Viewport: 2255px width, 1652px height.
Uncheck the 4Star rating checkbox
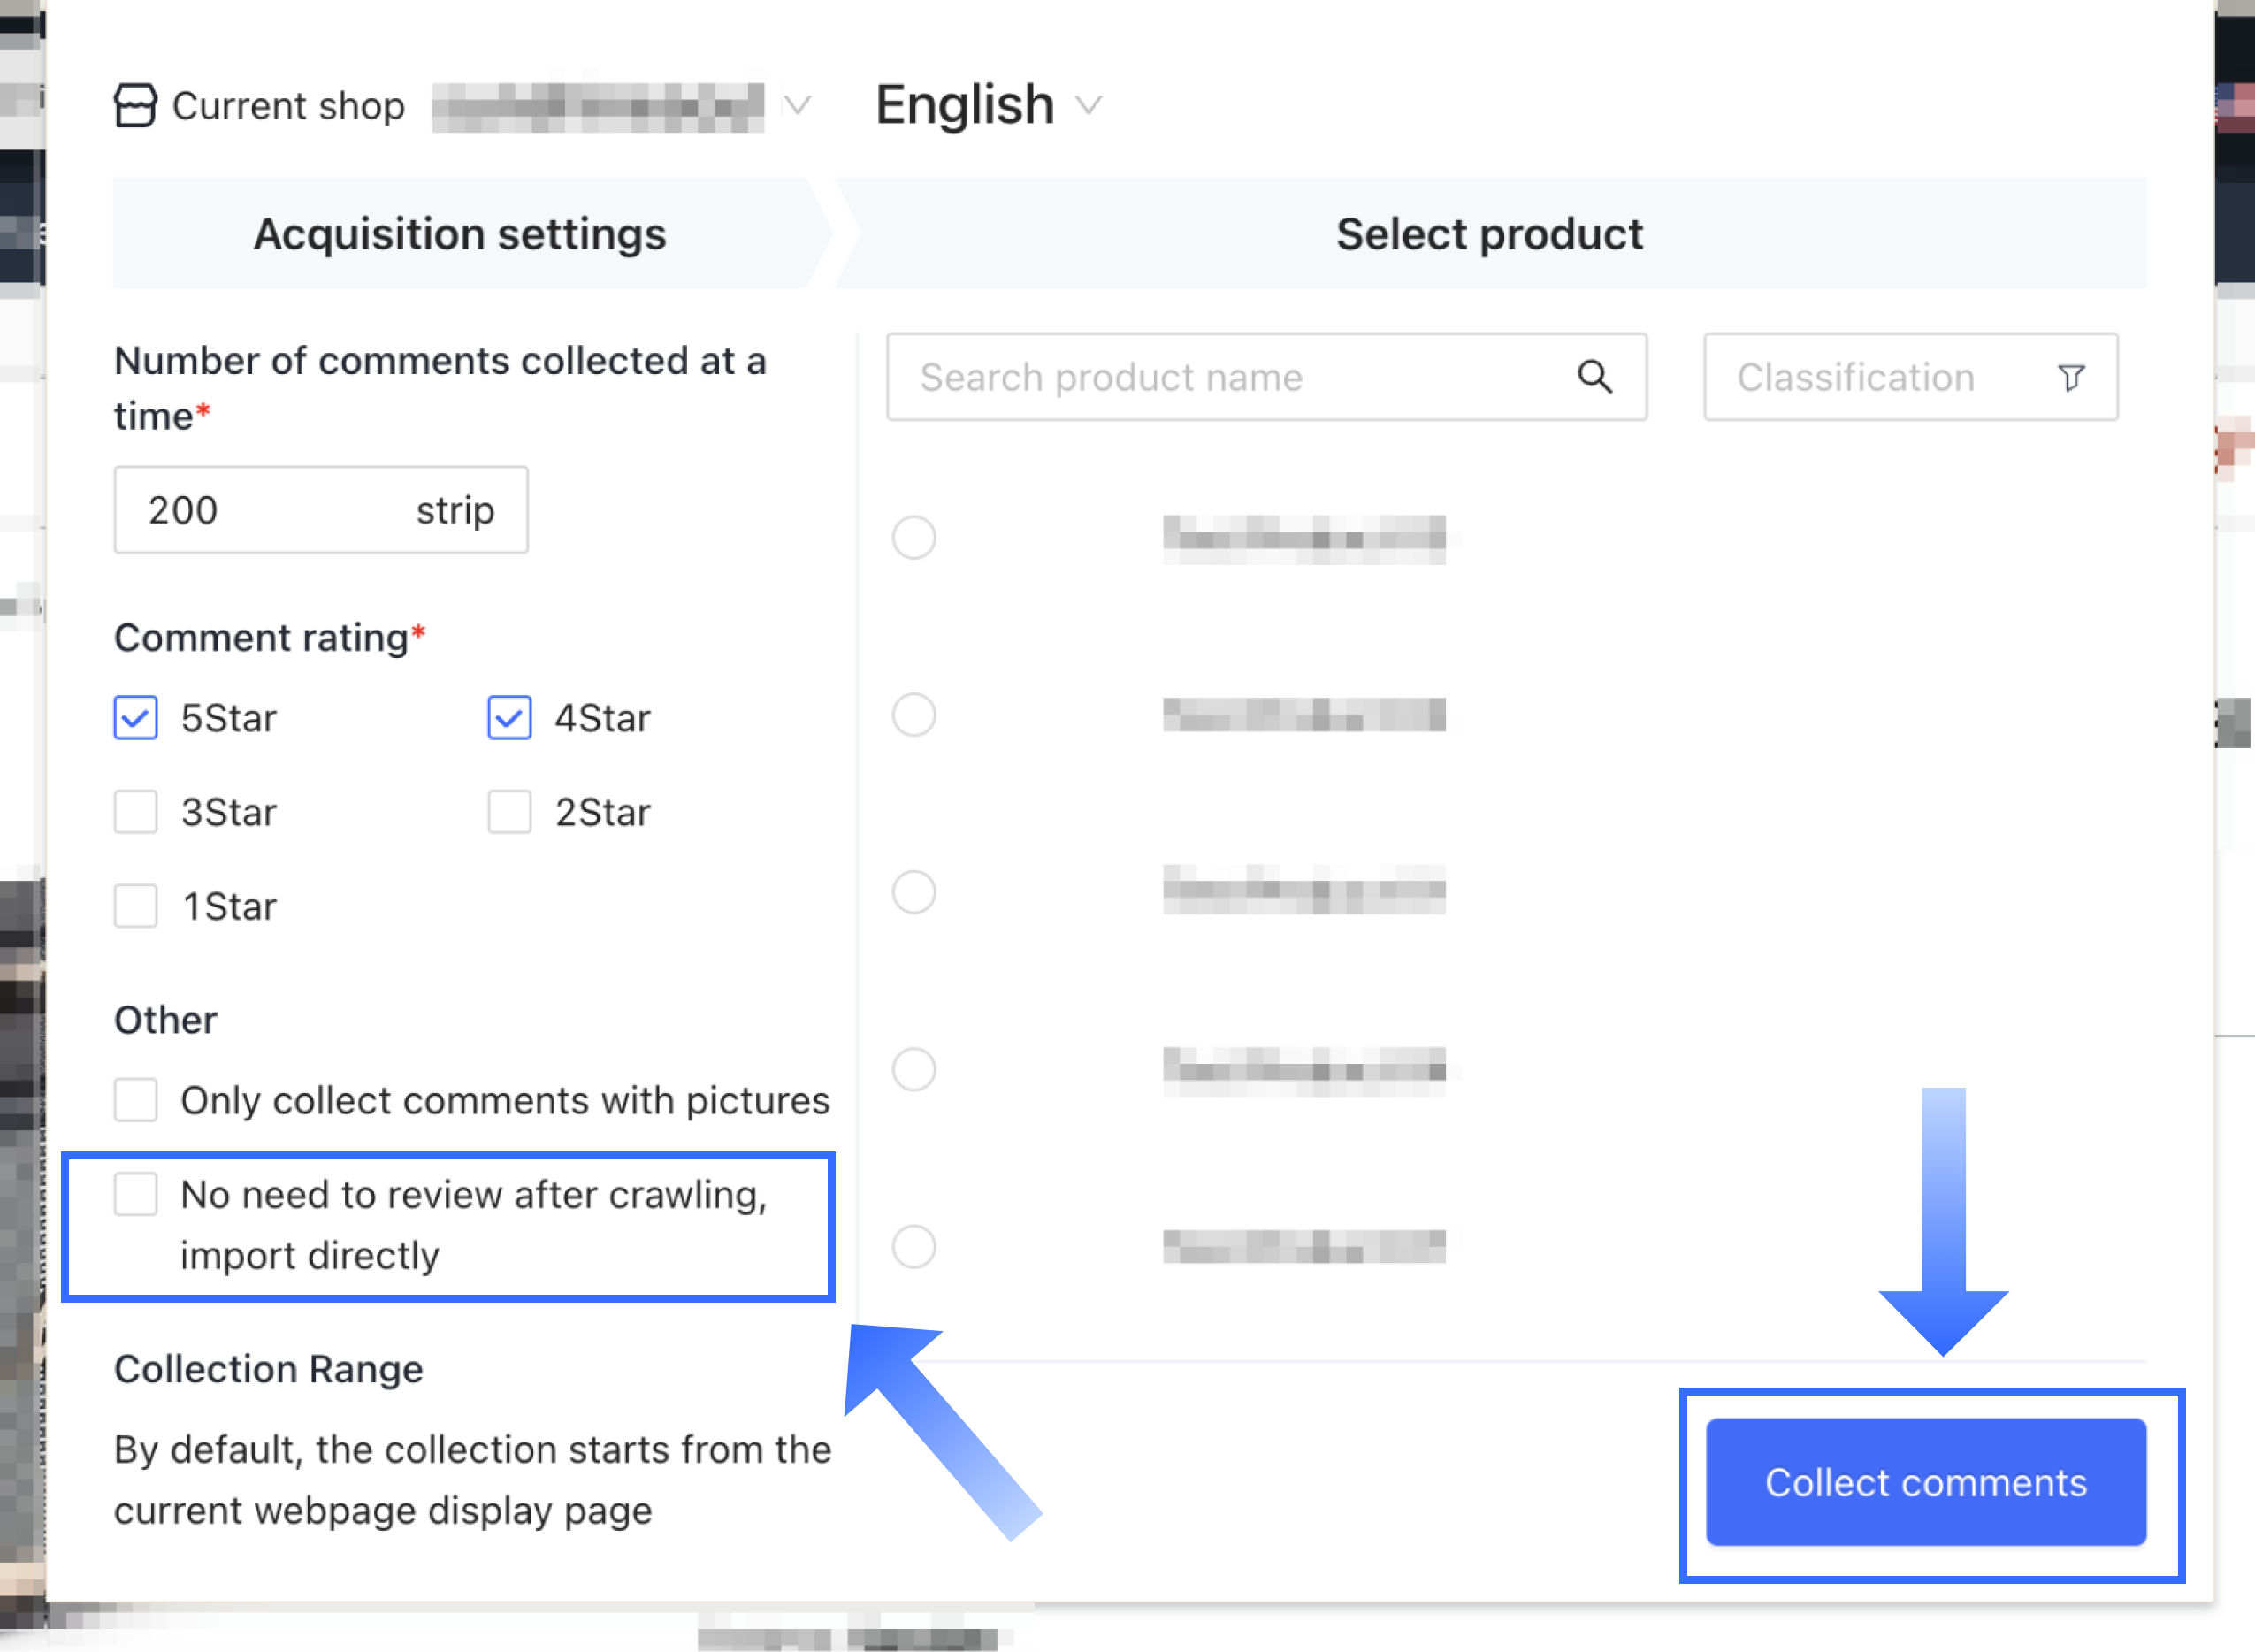(x=509, y=718)
